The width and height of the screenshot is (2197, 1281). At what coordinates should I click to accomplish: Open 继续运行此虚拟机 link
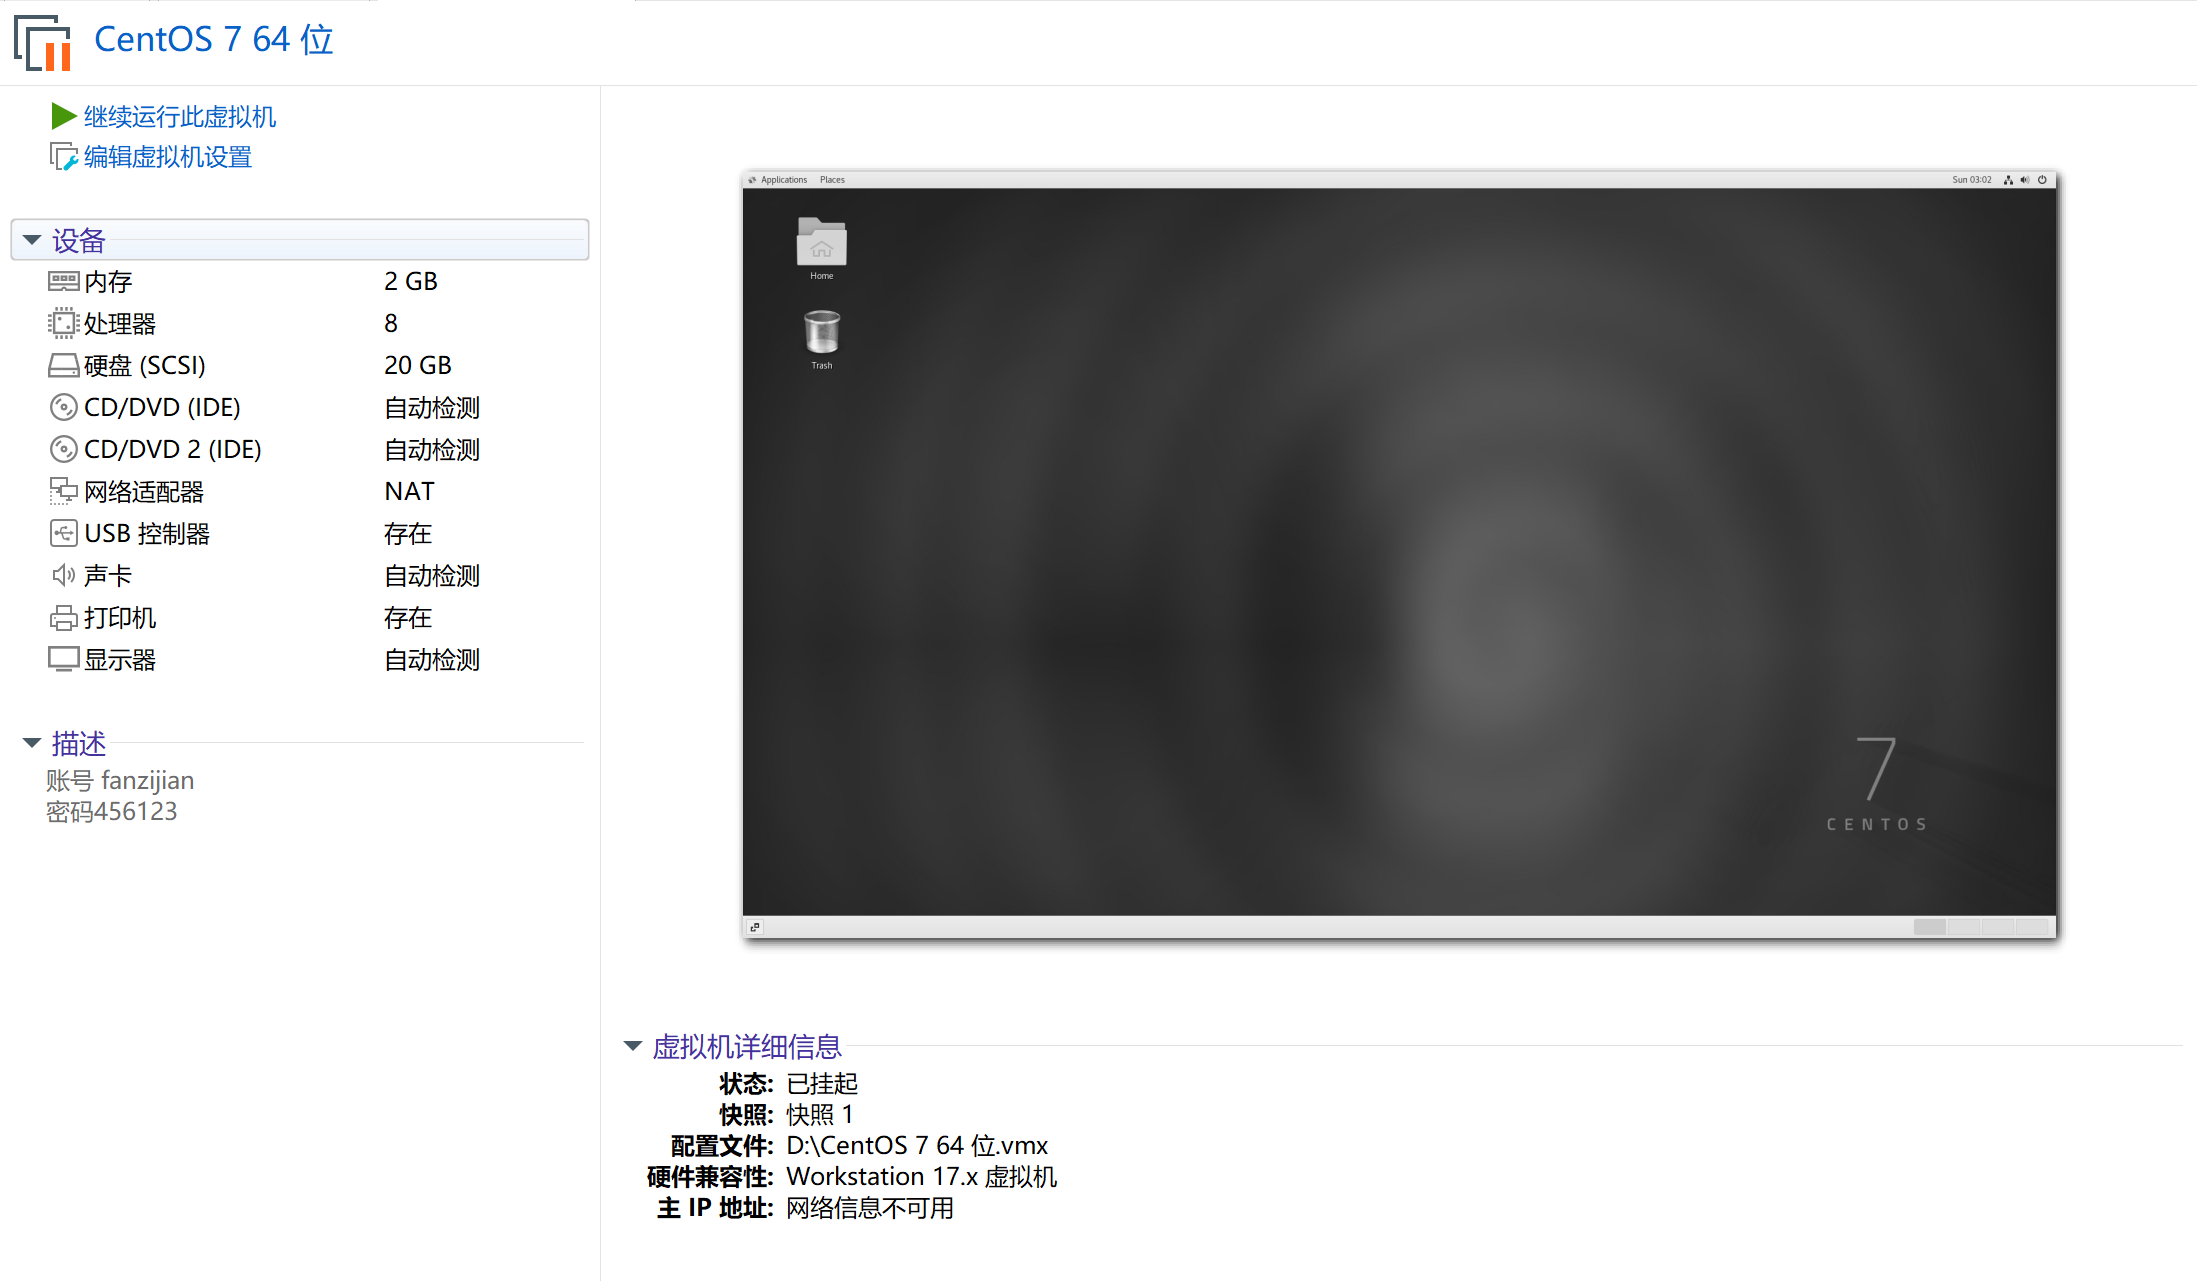click(x=180, y=117)
